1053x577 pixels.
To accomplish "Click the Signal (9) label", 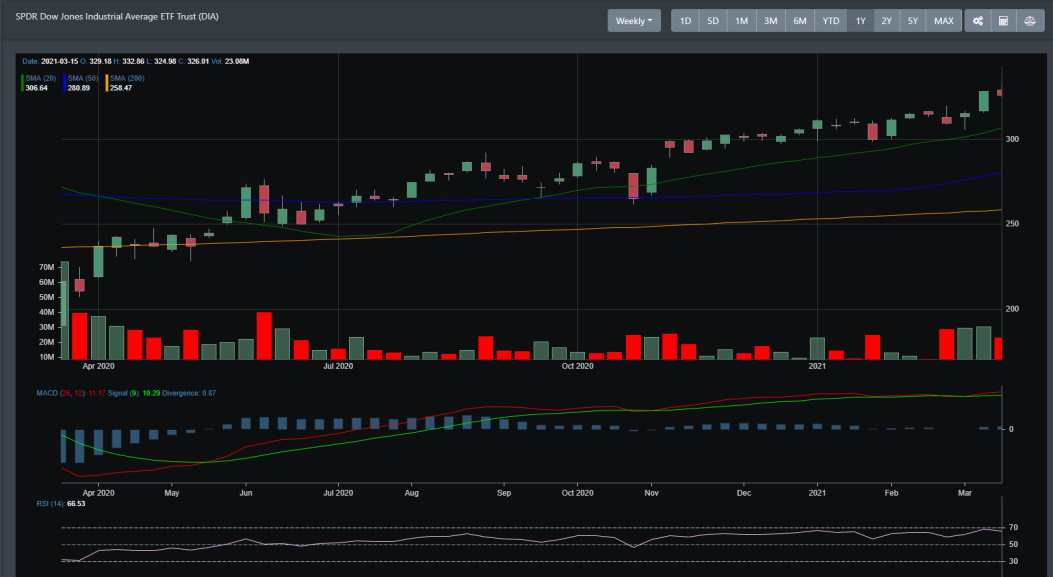I will click(x=123, y=393).
